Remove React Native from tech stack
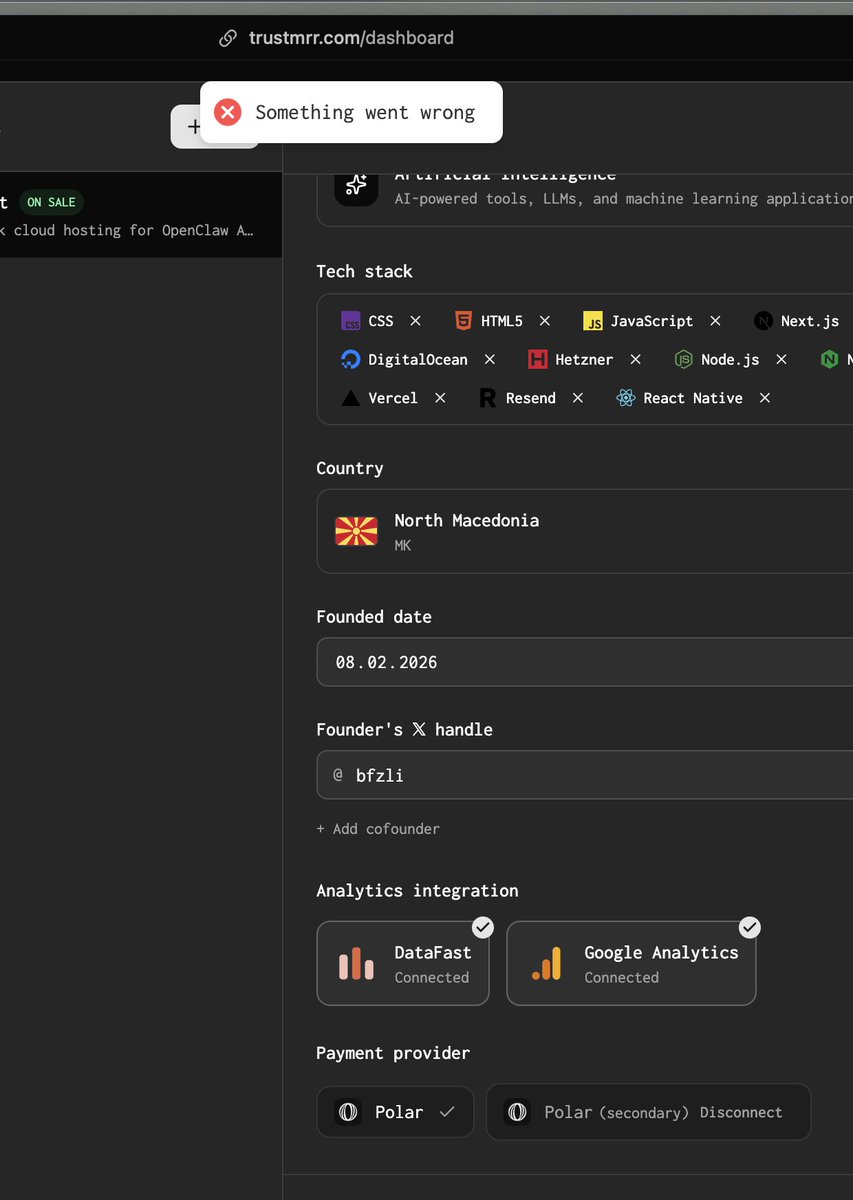Image resolution: width=853 pixels, height=1200 pixels. [765, 398]
